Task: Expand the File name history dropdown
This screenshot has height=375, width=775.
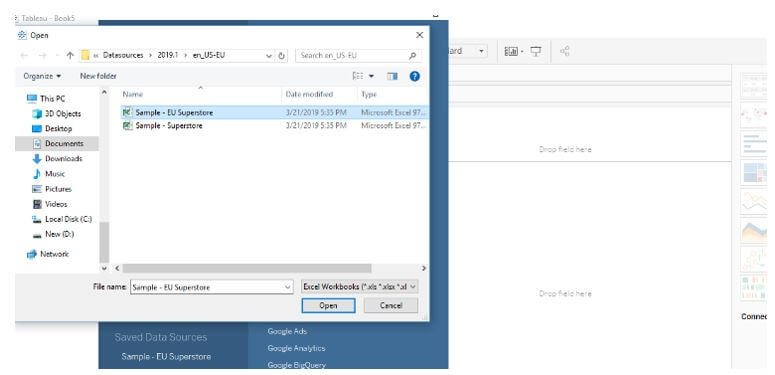Action: 288,287
